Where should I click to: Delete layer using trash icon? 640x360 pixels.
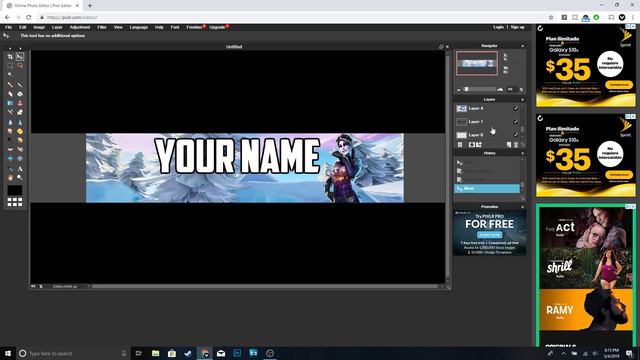click(516, 145)
